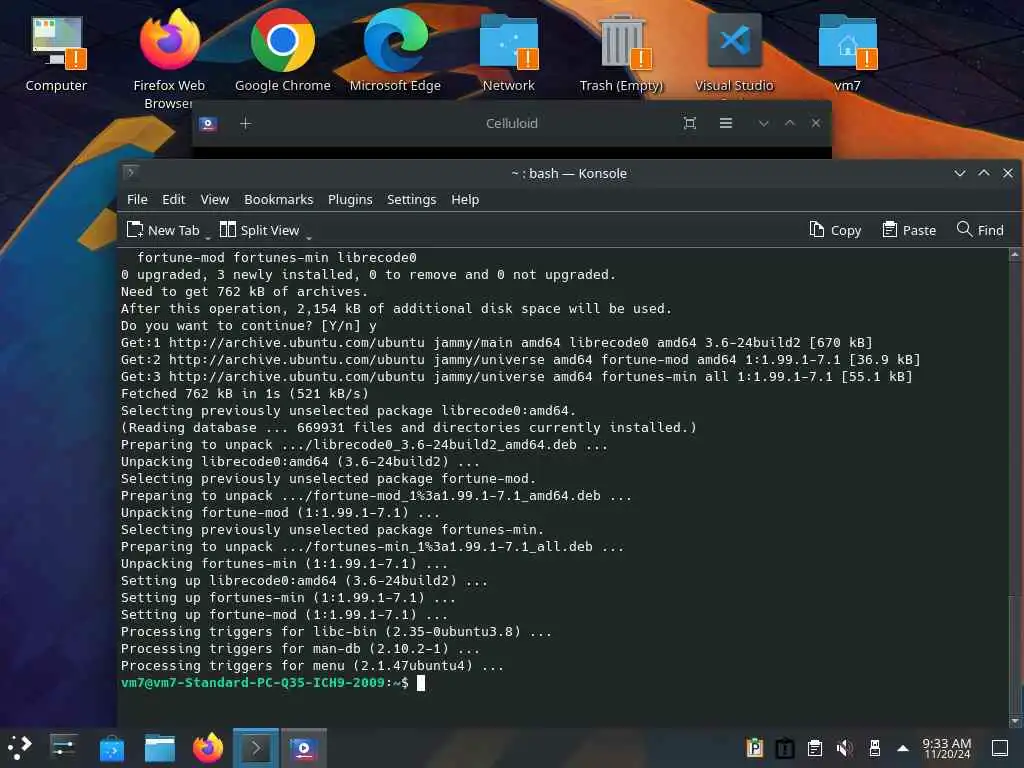
Task: Click Split View button in Konsole
Action: pyautogui.click(x=260, y=230)
